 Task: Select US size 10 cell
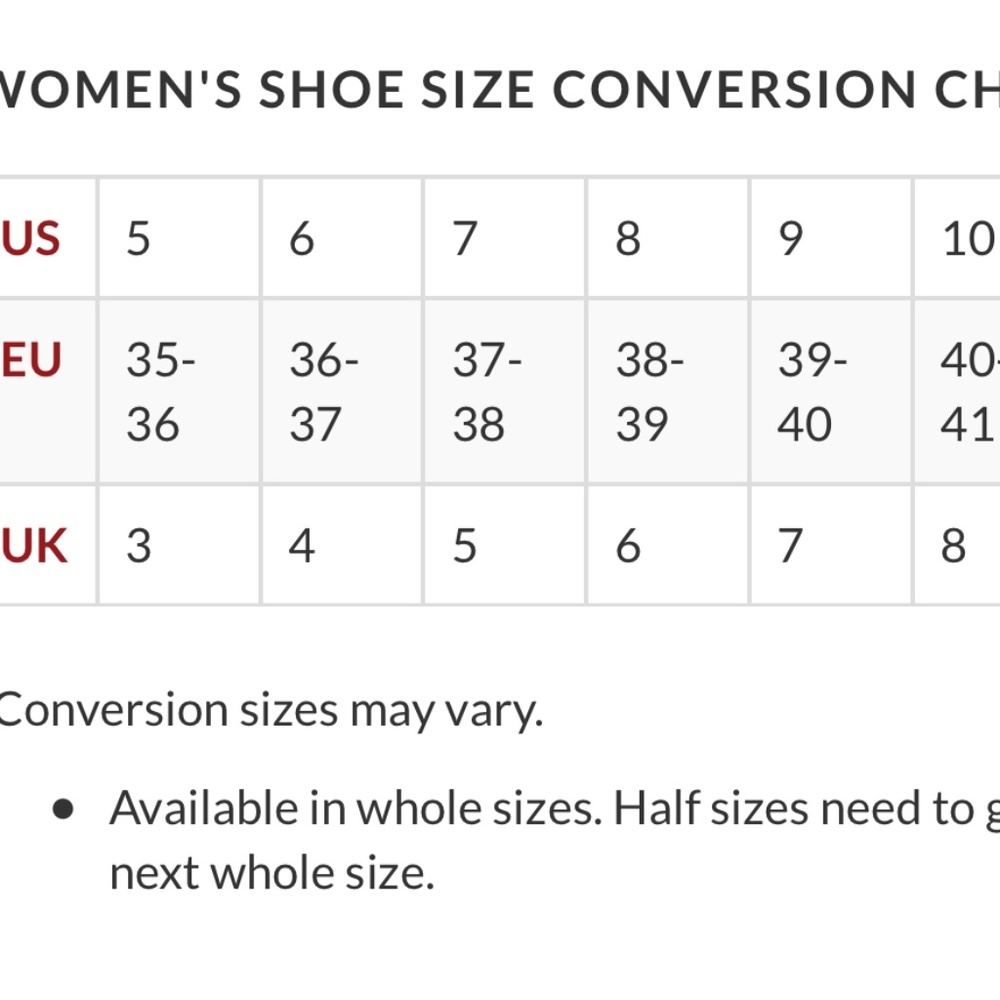point(957,238)
